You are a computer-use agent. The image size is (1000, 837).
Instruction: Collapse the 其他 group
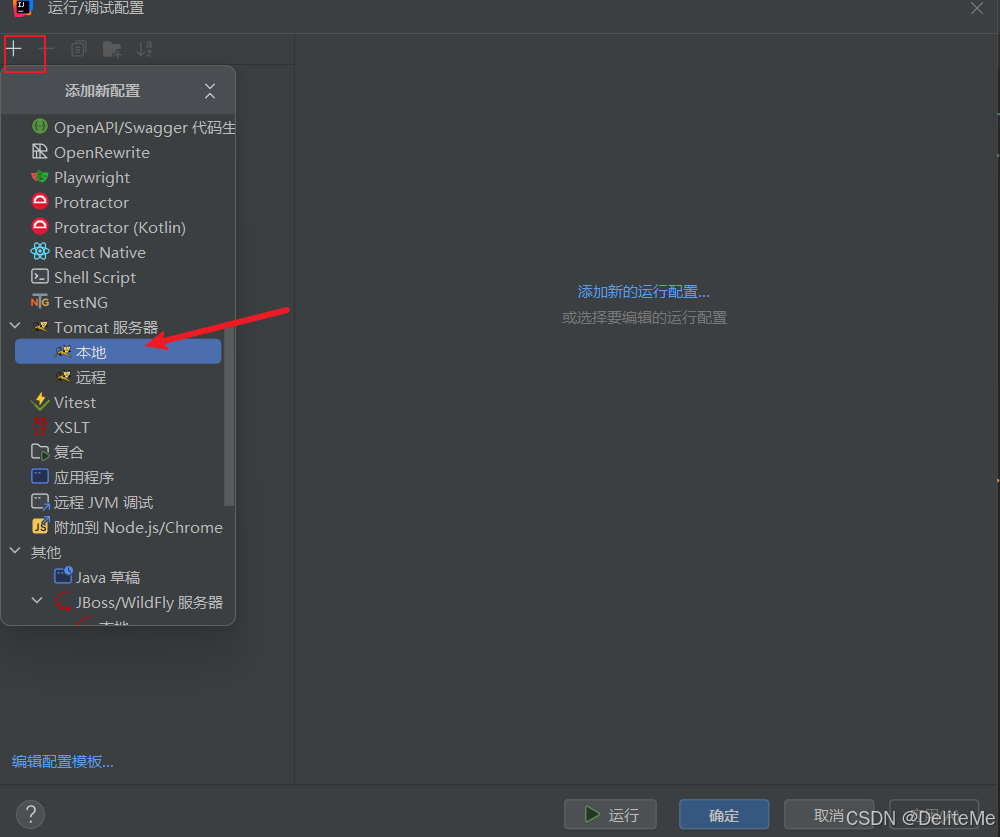coord(15,551)
